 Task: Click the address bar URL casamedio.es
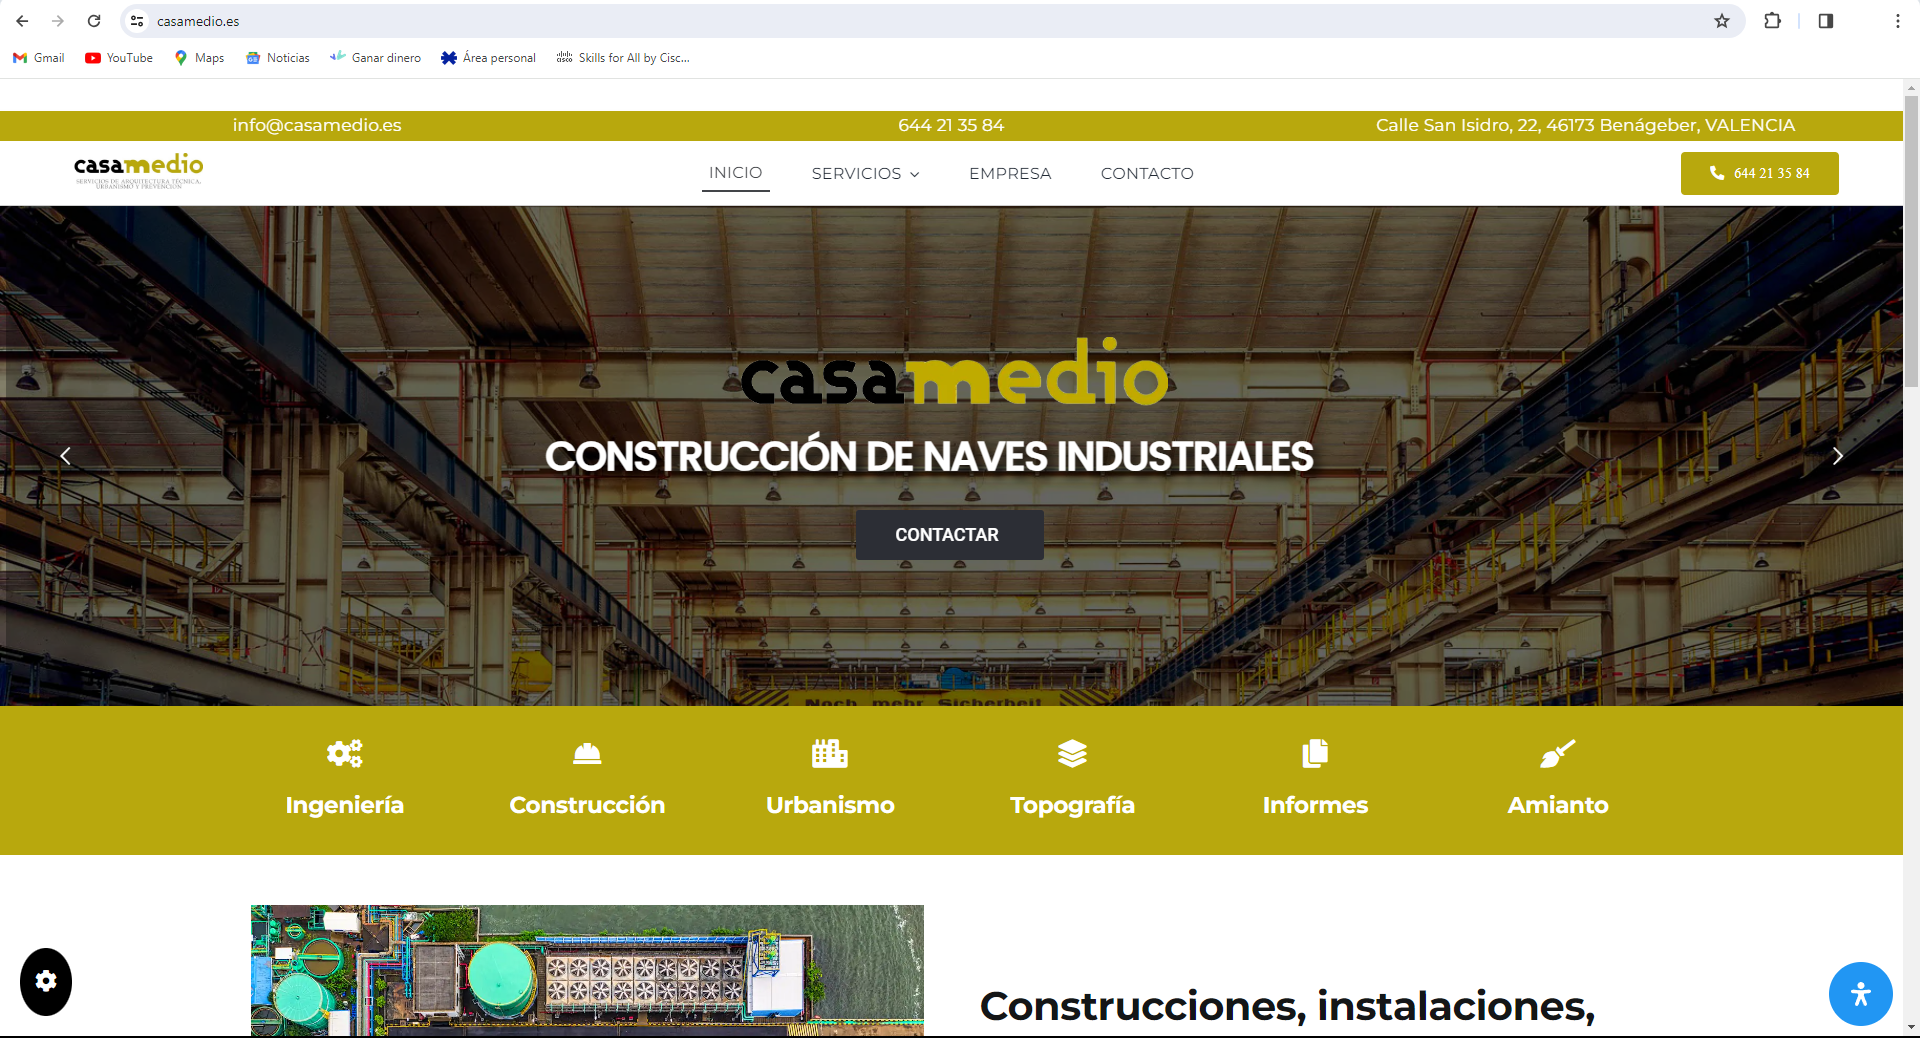click(x=198, y=21)
